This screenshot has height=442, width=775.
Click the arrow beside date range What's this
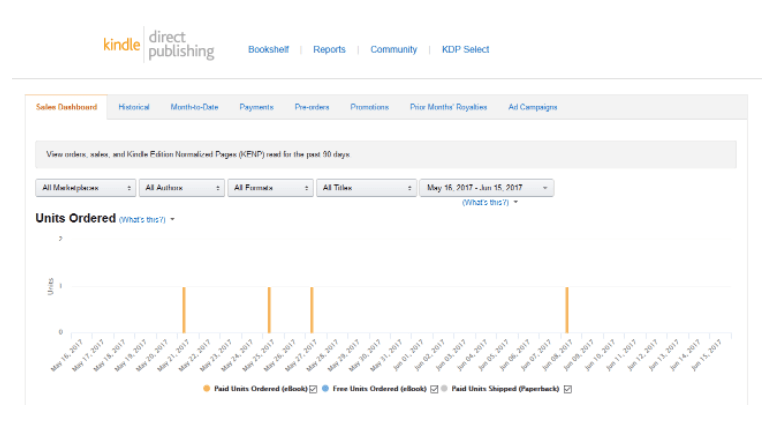[515, 202]
